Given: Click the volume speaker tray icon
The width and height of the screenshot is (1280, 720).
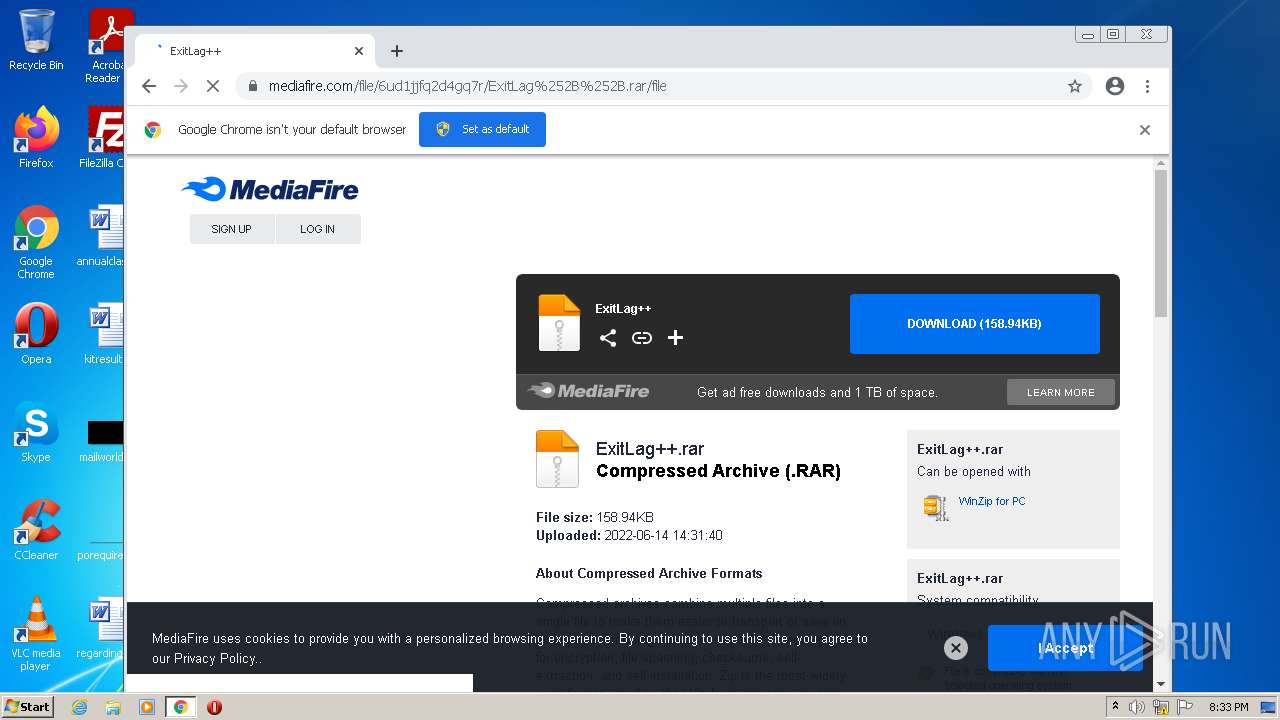Looking at the screenshot, I should coord(1137,707).
